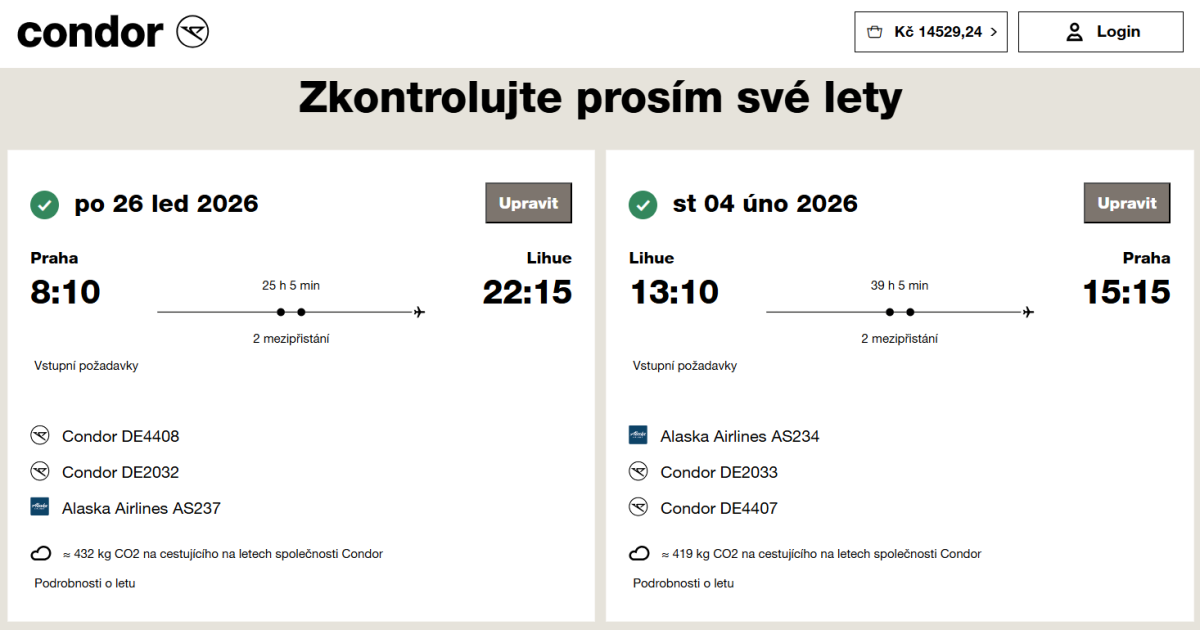Click green checkmark for 04 úno 2026 flight
Screen dimensions: 1200x630
[642, 205]
